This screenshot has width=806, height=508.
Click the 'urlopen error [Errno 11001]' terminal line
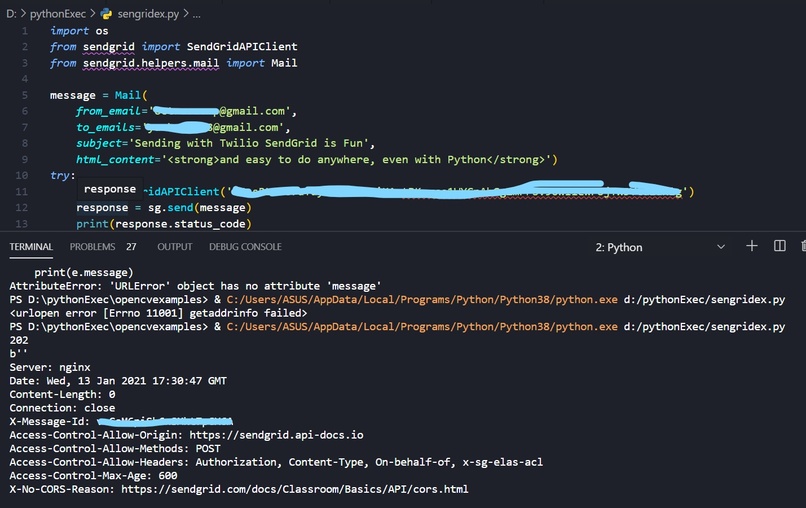pyautogui.click(x=158, y=313)
